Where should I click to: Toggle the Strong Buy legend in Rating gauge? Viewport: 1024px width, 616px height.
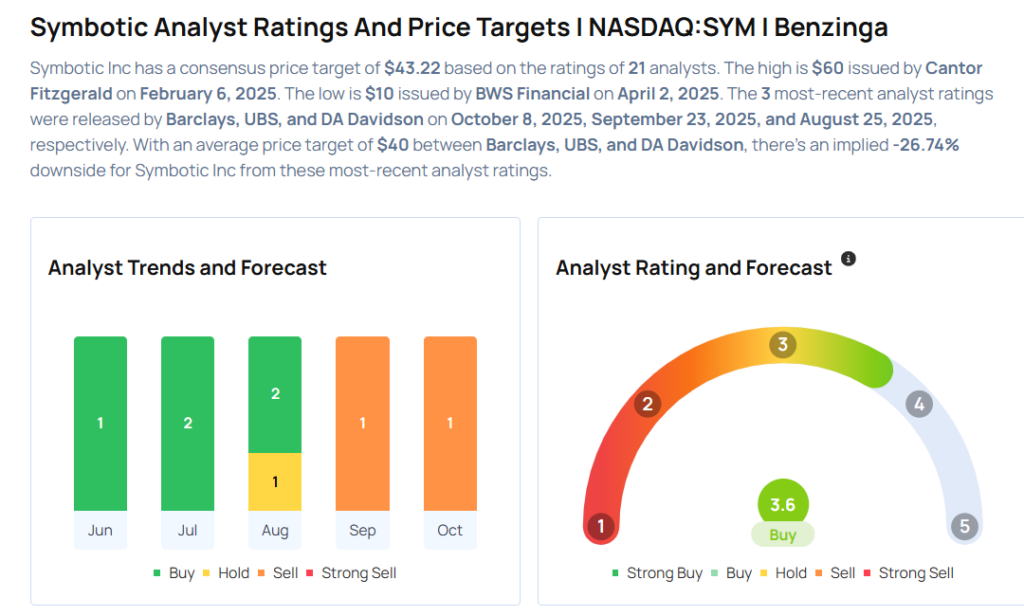click(x=657, y=573)
